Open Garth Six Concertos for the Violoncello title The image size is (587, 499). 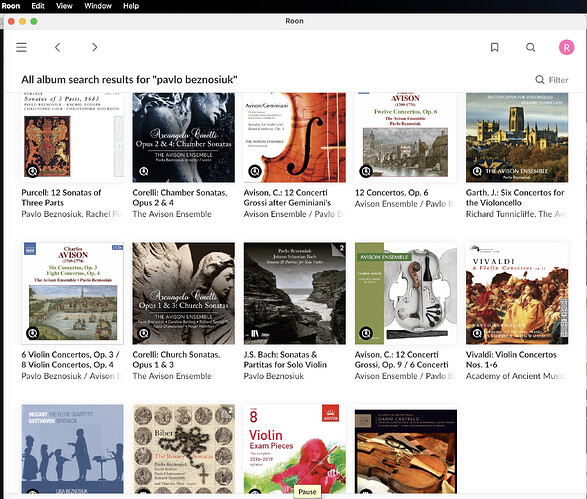click(515, 198)
